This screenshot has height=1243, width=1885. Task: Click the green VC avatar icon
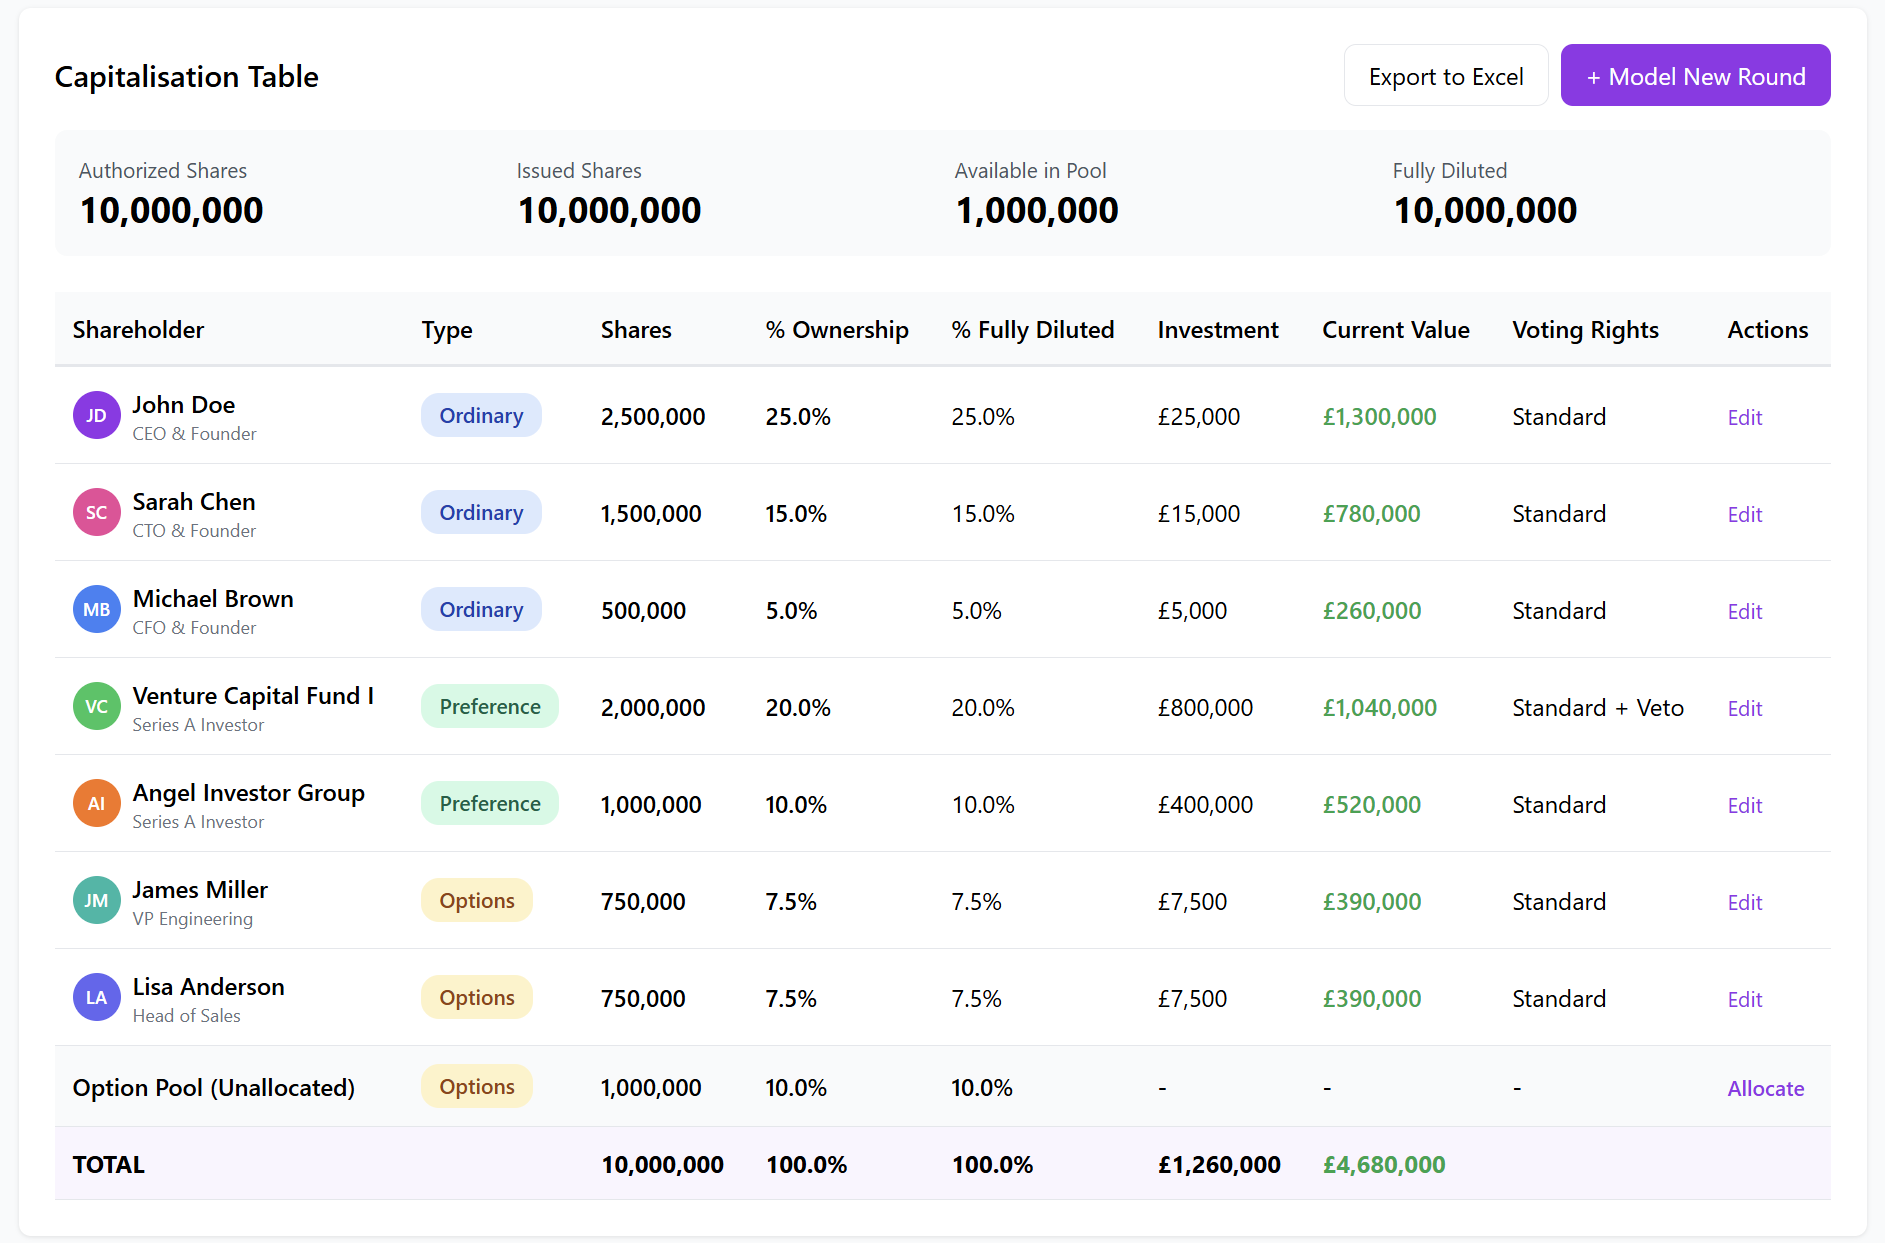pyautogui.click(x=96, y=707)
